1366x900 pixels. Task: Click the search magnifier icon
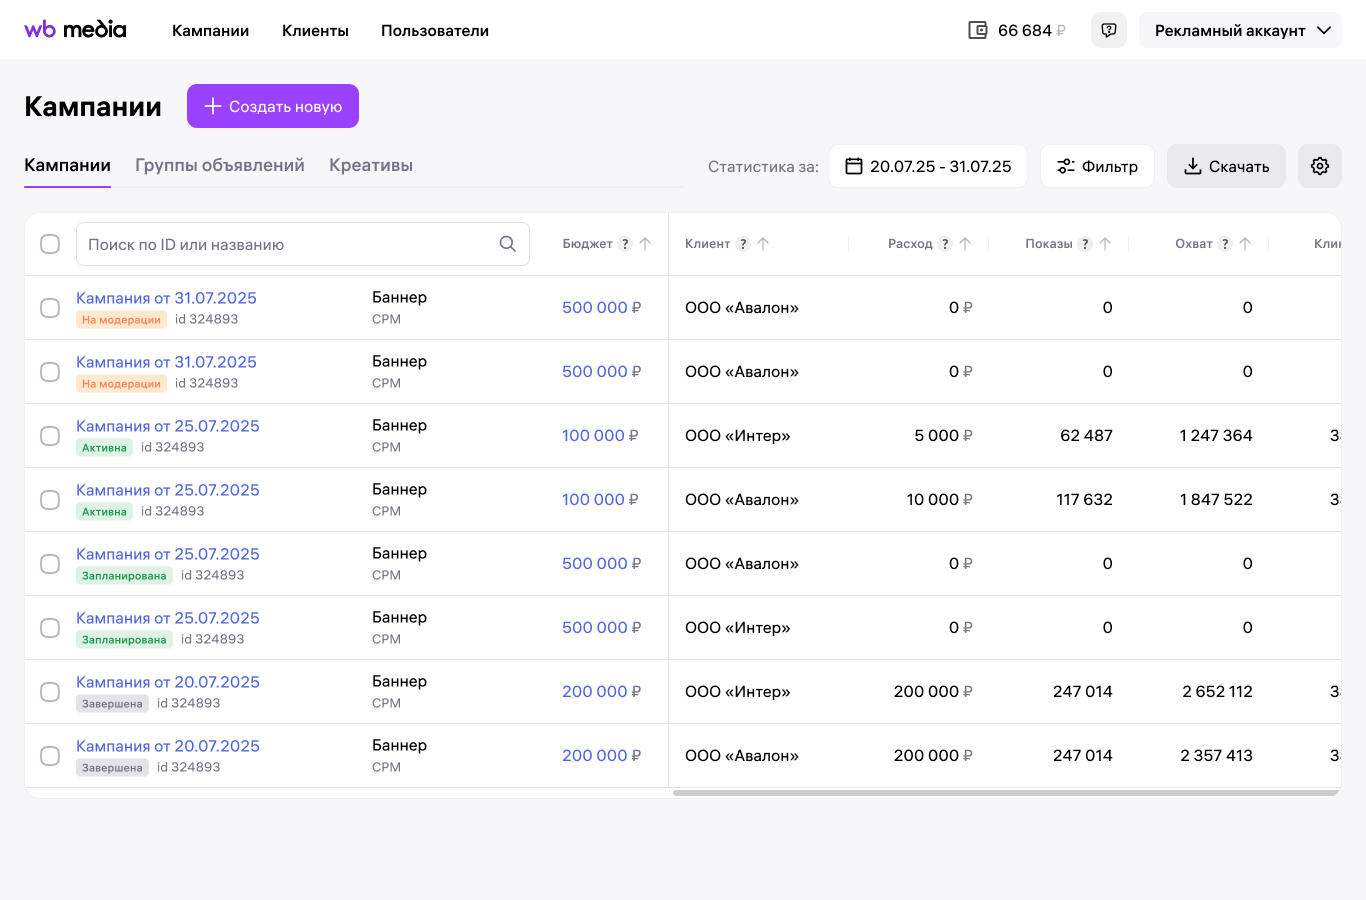(x=508, y=244)
